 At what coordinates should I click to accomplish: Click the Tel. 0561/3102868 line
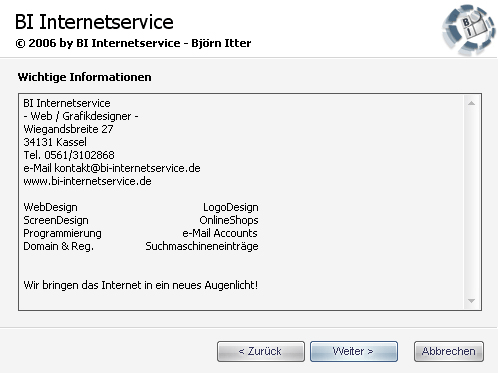coord(69,155)
